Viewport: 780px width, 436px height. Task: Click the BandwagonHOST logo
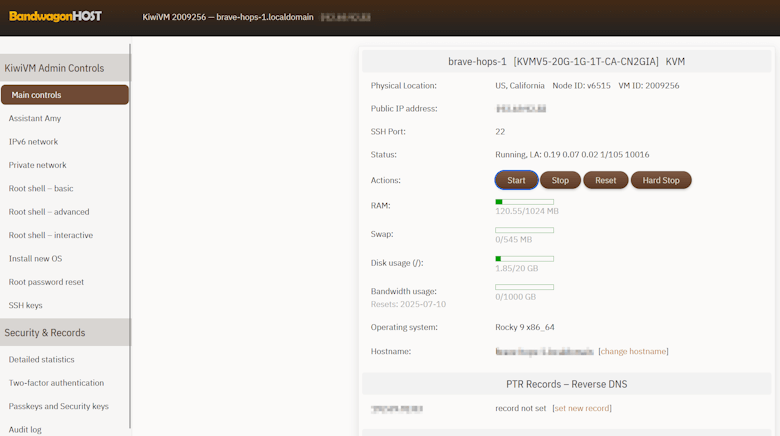[x=55, y=16]
